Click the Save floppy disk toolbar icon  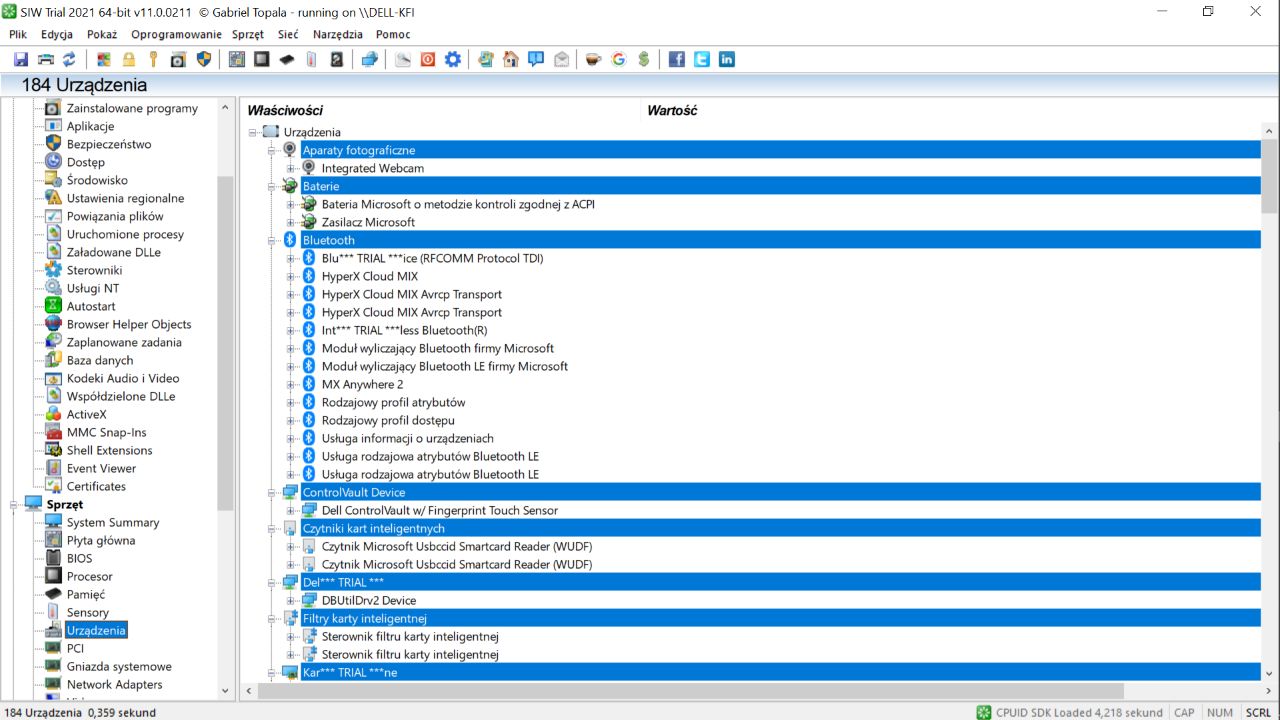(21, 59)
